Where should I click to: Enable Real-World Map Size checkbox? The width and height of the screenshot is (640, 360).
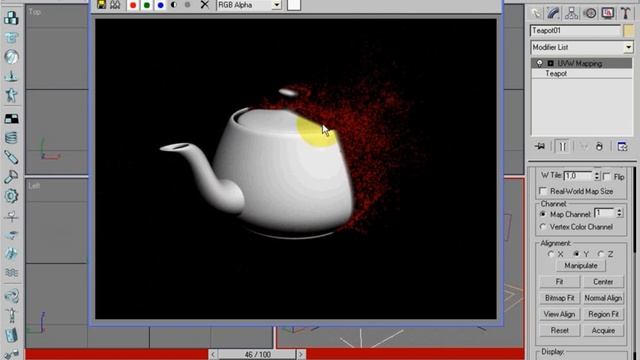543,191
